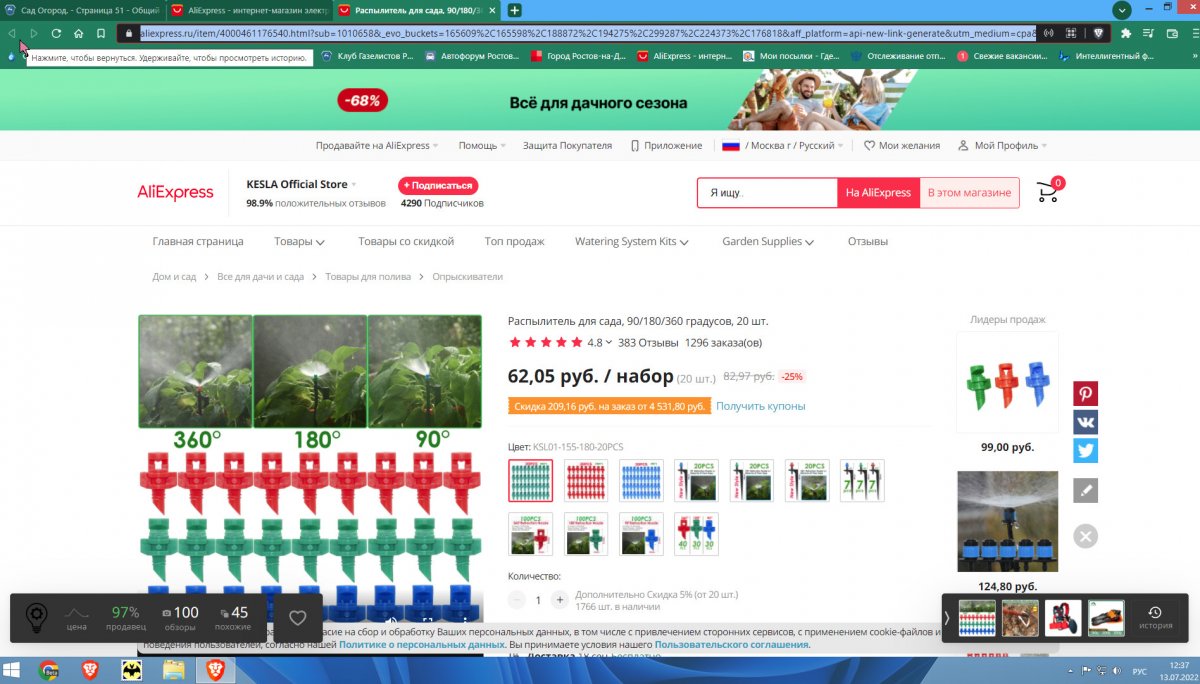Viewport: 1200px width, 684px height.
Task: Open browsing history in the bottom widget
Action: [1155, 618]
